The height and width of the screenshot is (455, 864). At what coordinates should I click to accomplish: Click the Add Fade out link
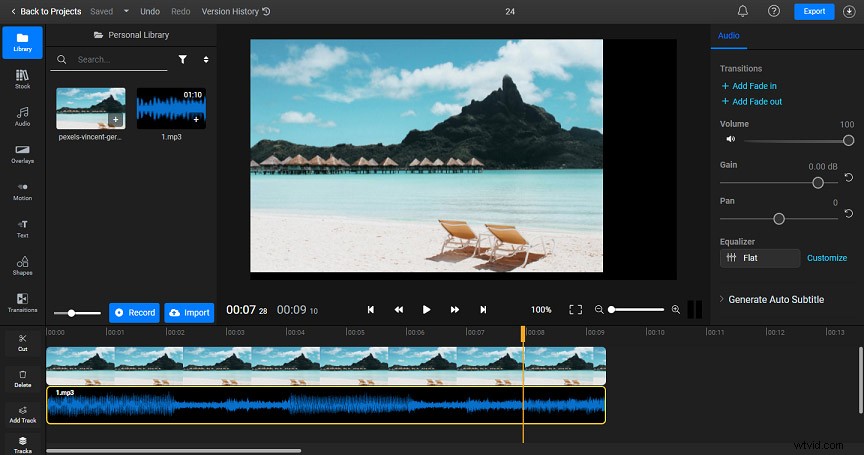click(x=752, y=101)
